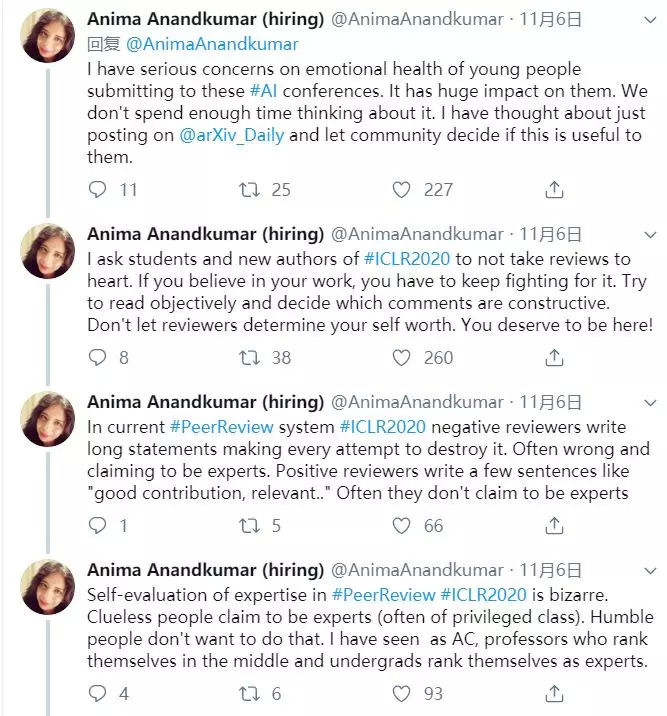Reply to the emotional health concerns tweet
Viewport: 667px width, 716px height.
tap(97, 190)
